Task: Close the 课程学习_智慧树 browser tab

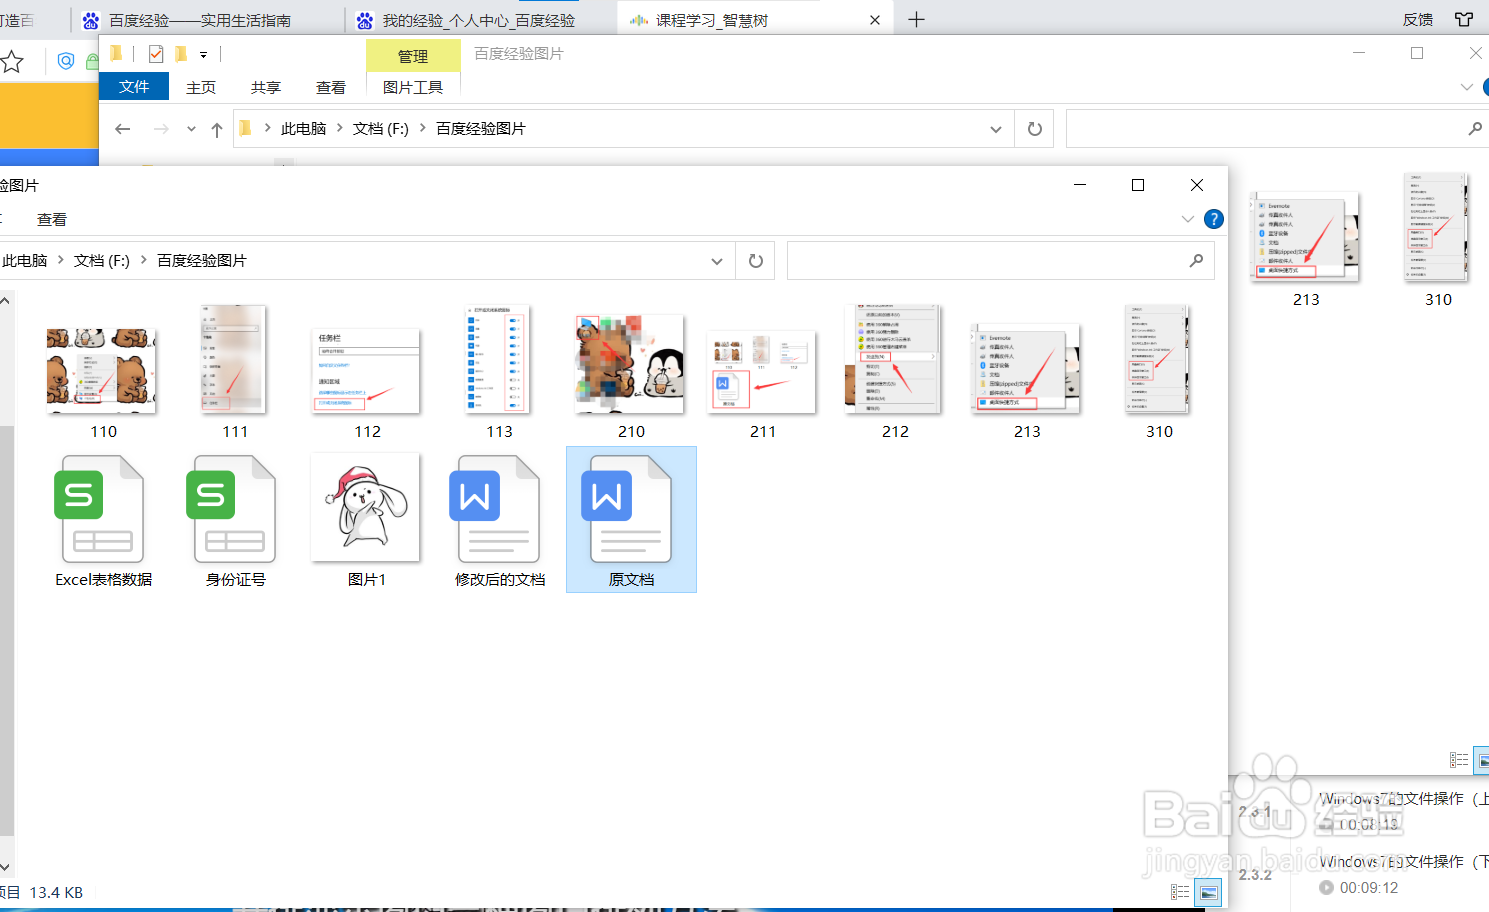Action: (875, 20)
